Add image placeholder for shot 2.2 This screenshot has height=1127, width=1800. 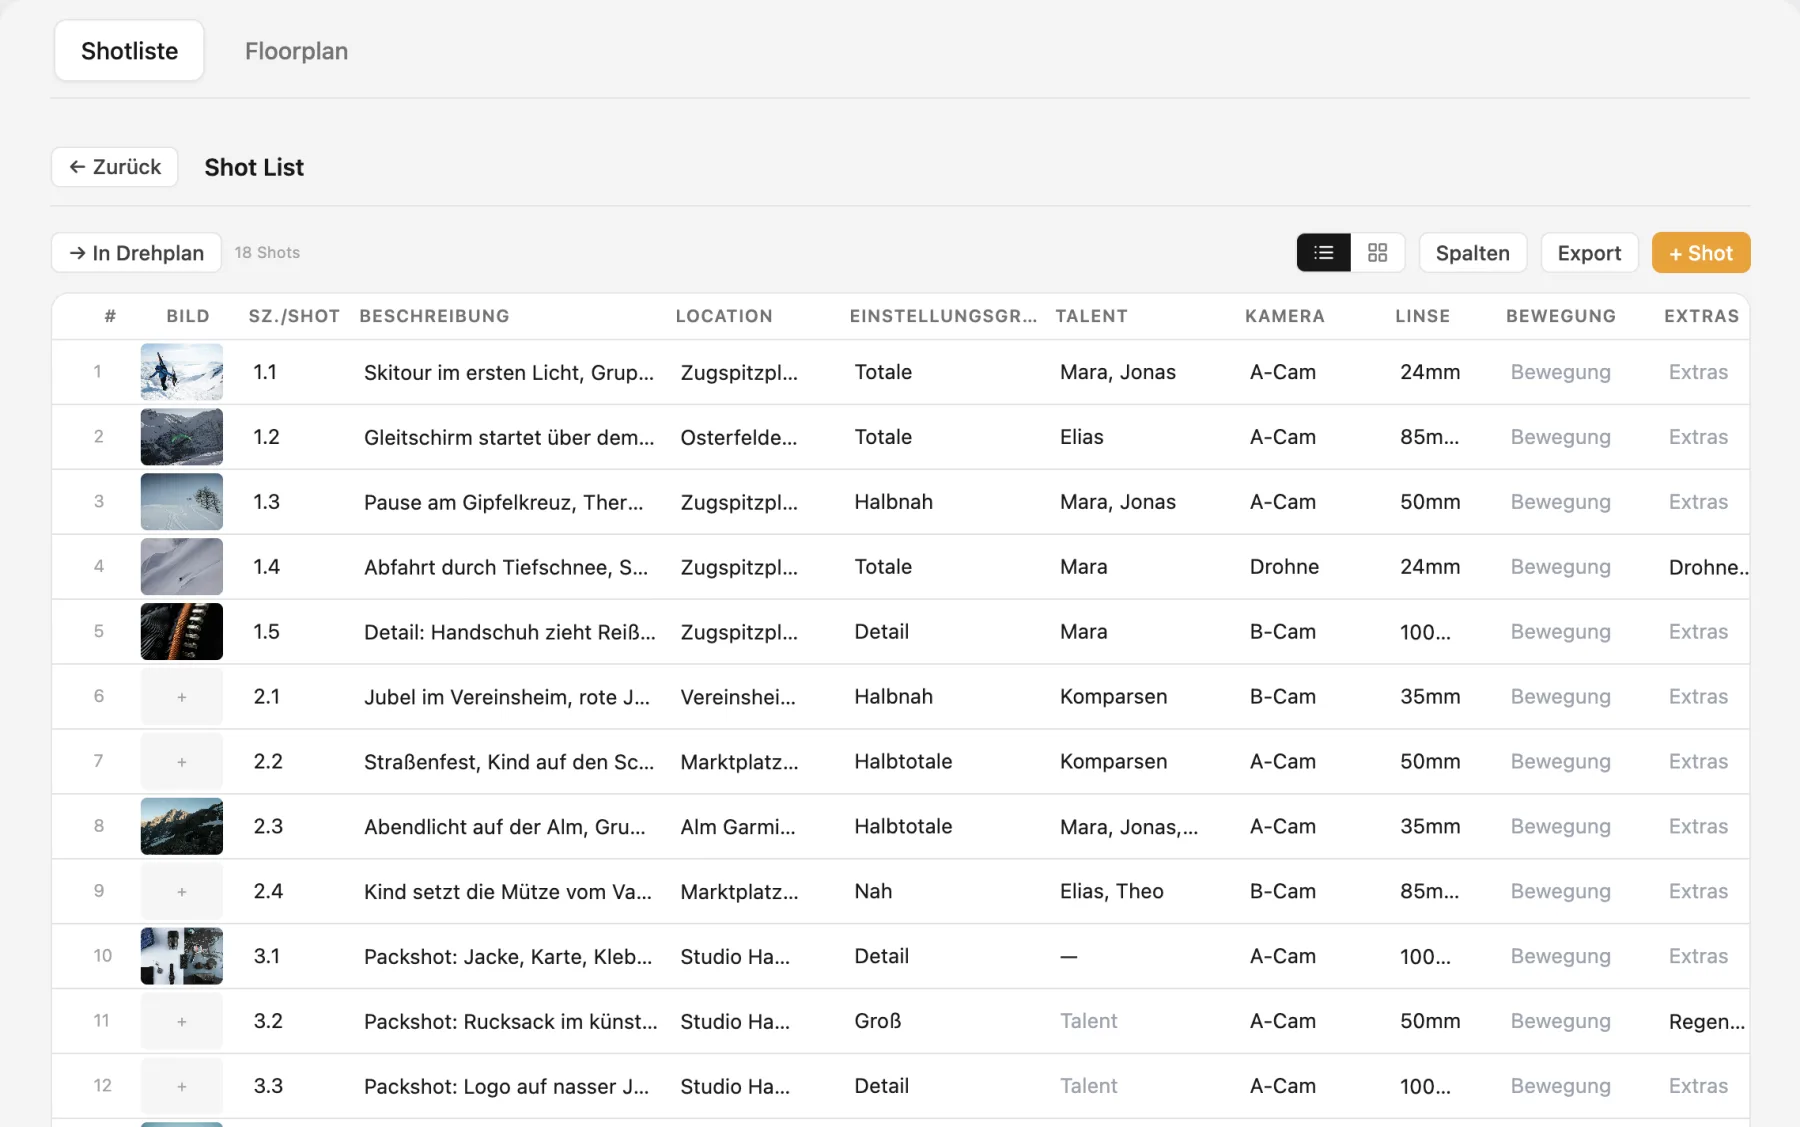tap(182, 762)
